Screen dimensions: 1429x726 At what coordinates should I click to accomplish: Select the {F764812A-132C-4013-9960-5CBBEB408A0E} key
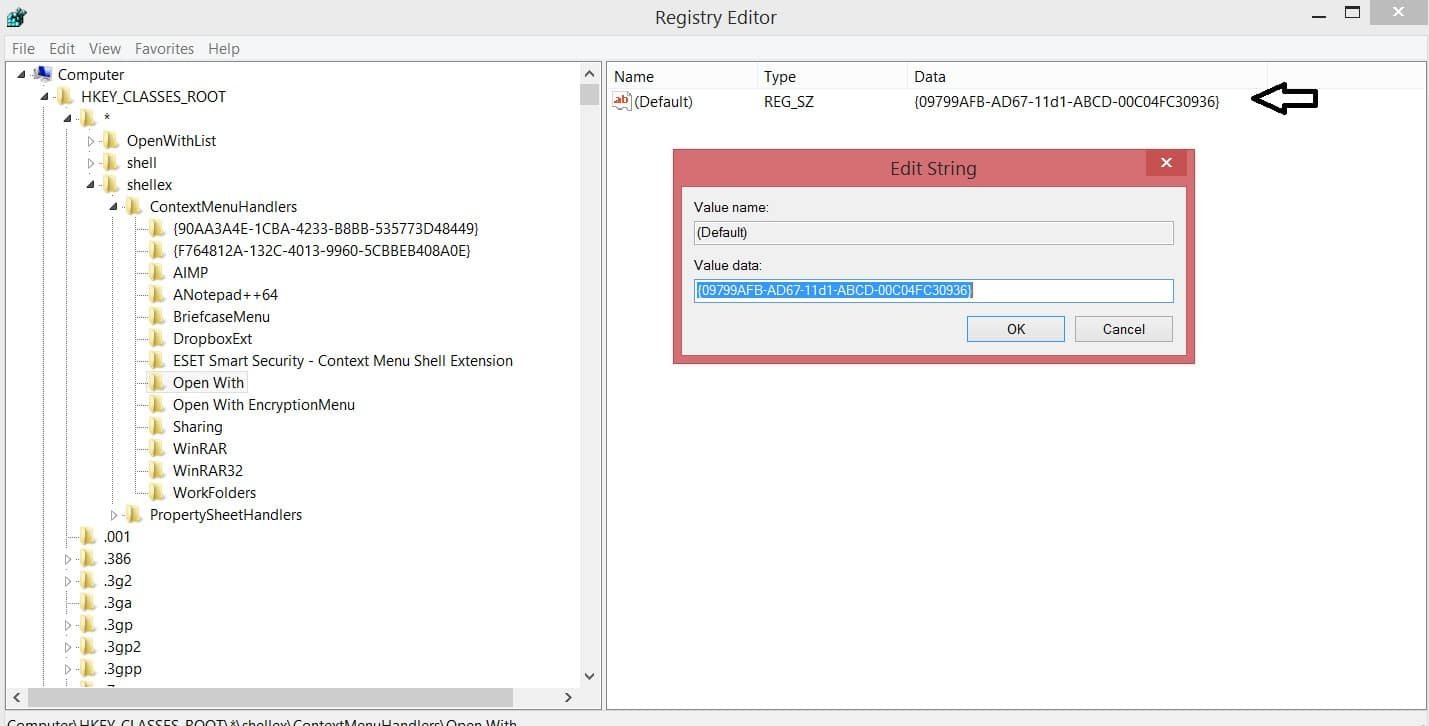click(321, 251)
